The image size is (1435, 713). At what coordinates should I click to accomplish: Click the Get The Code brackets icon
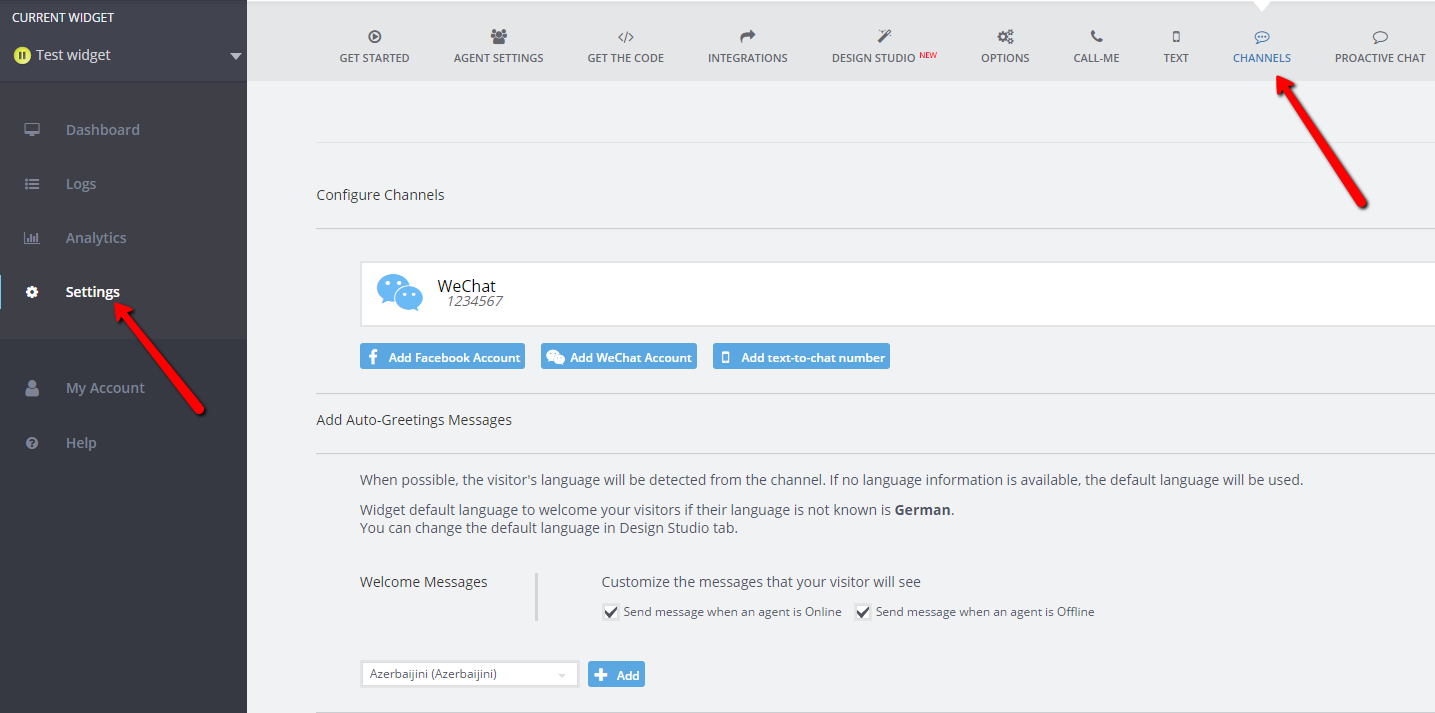625,37
